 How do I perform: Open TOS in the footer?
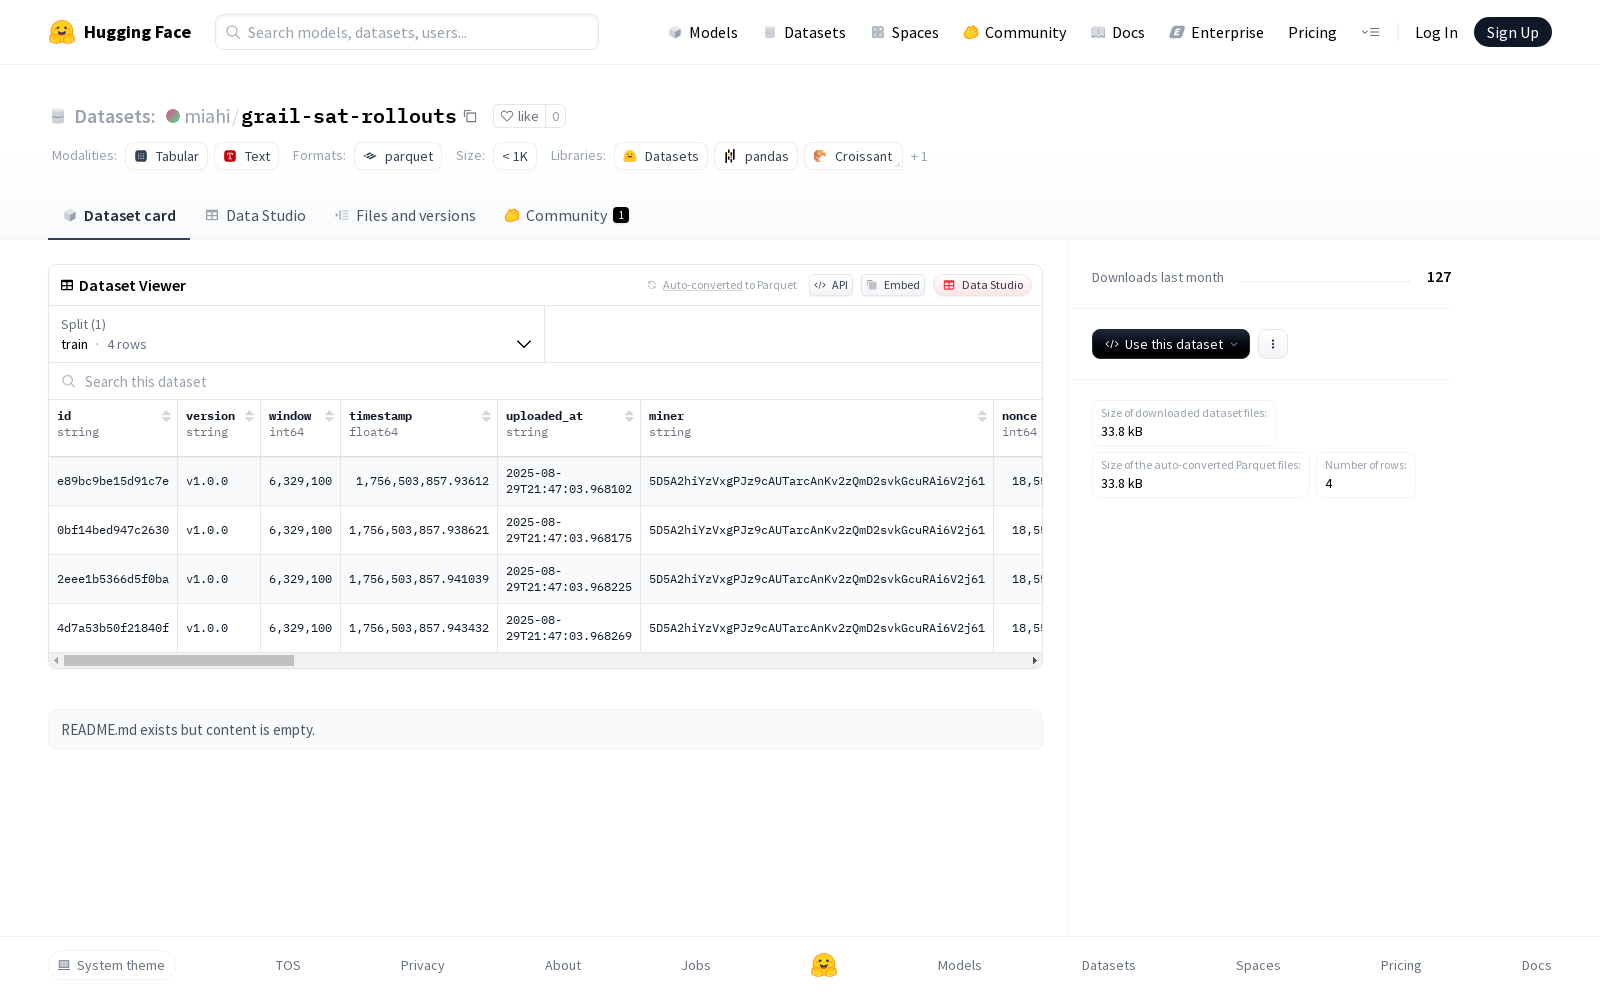[x=288, y=965]
